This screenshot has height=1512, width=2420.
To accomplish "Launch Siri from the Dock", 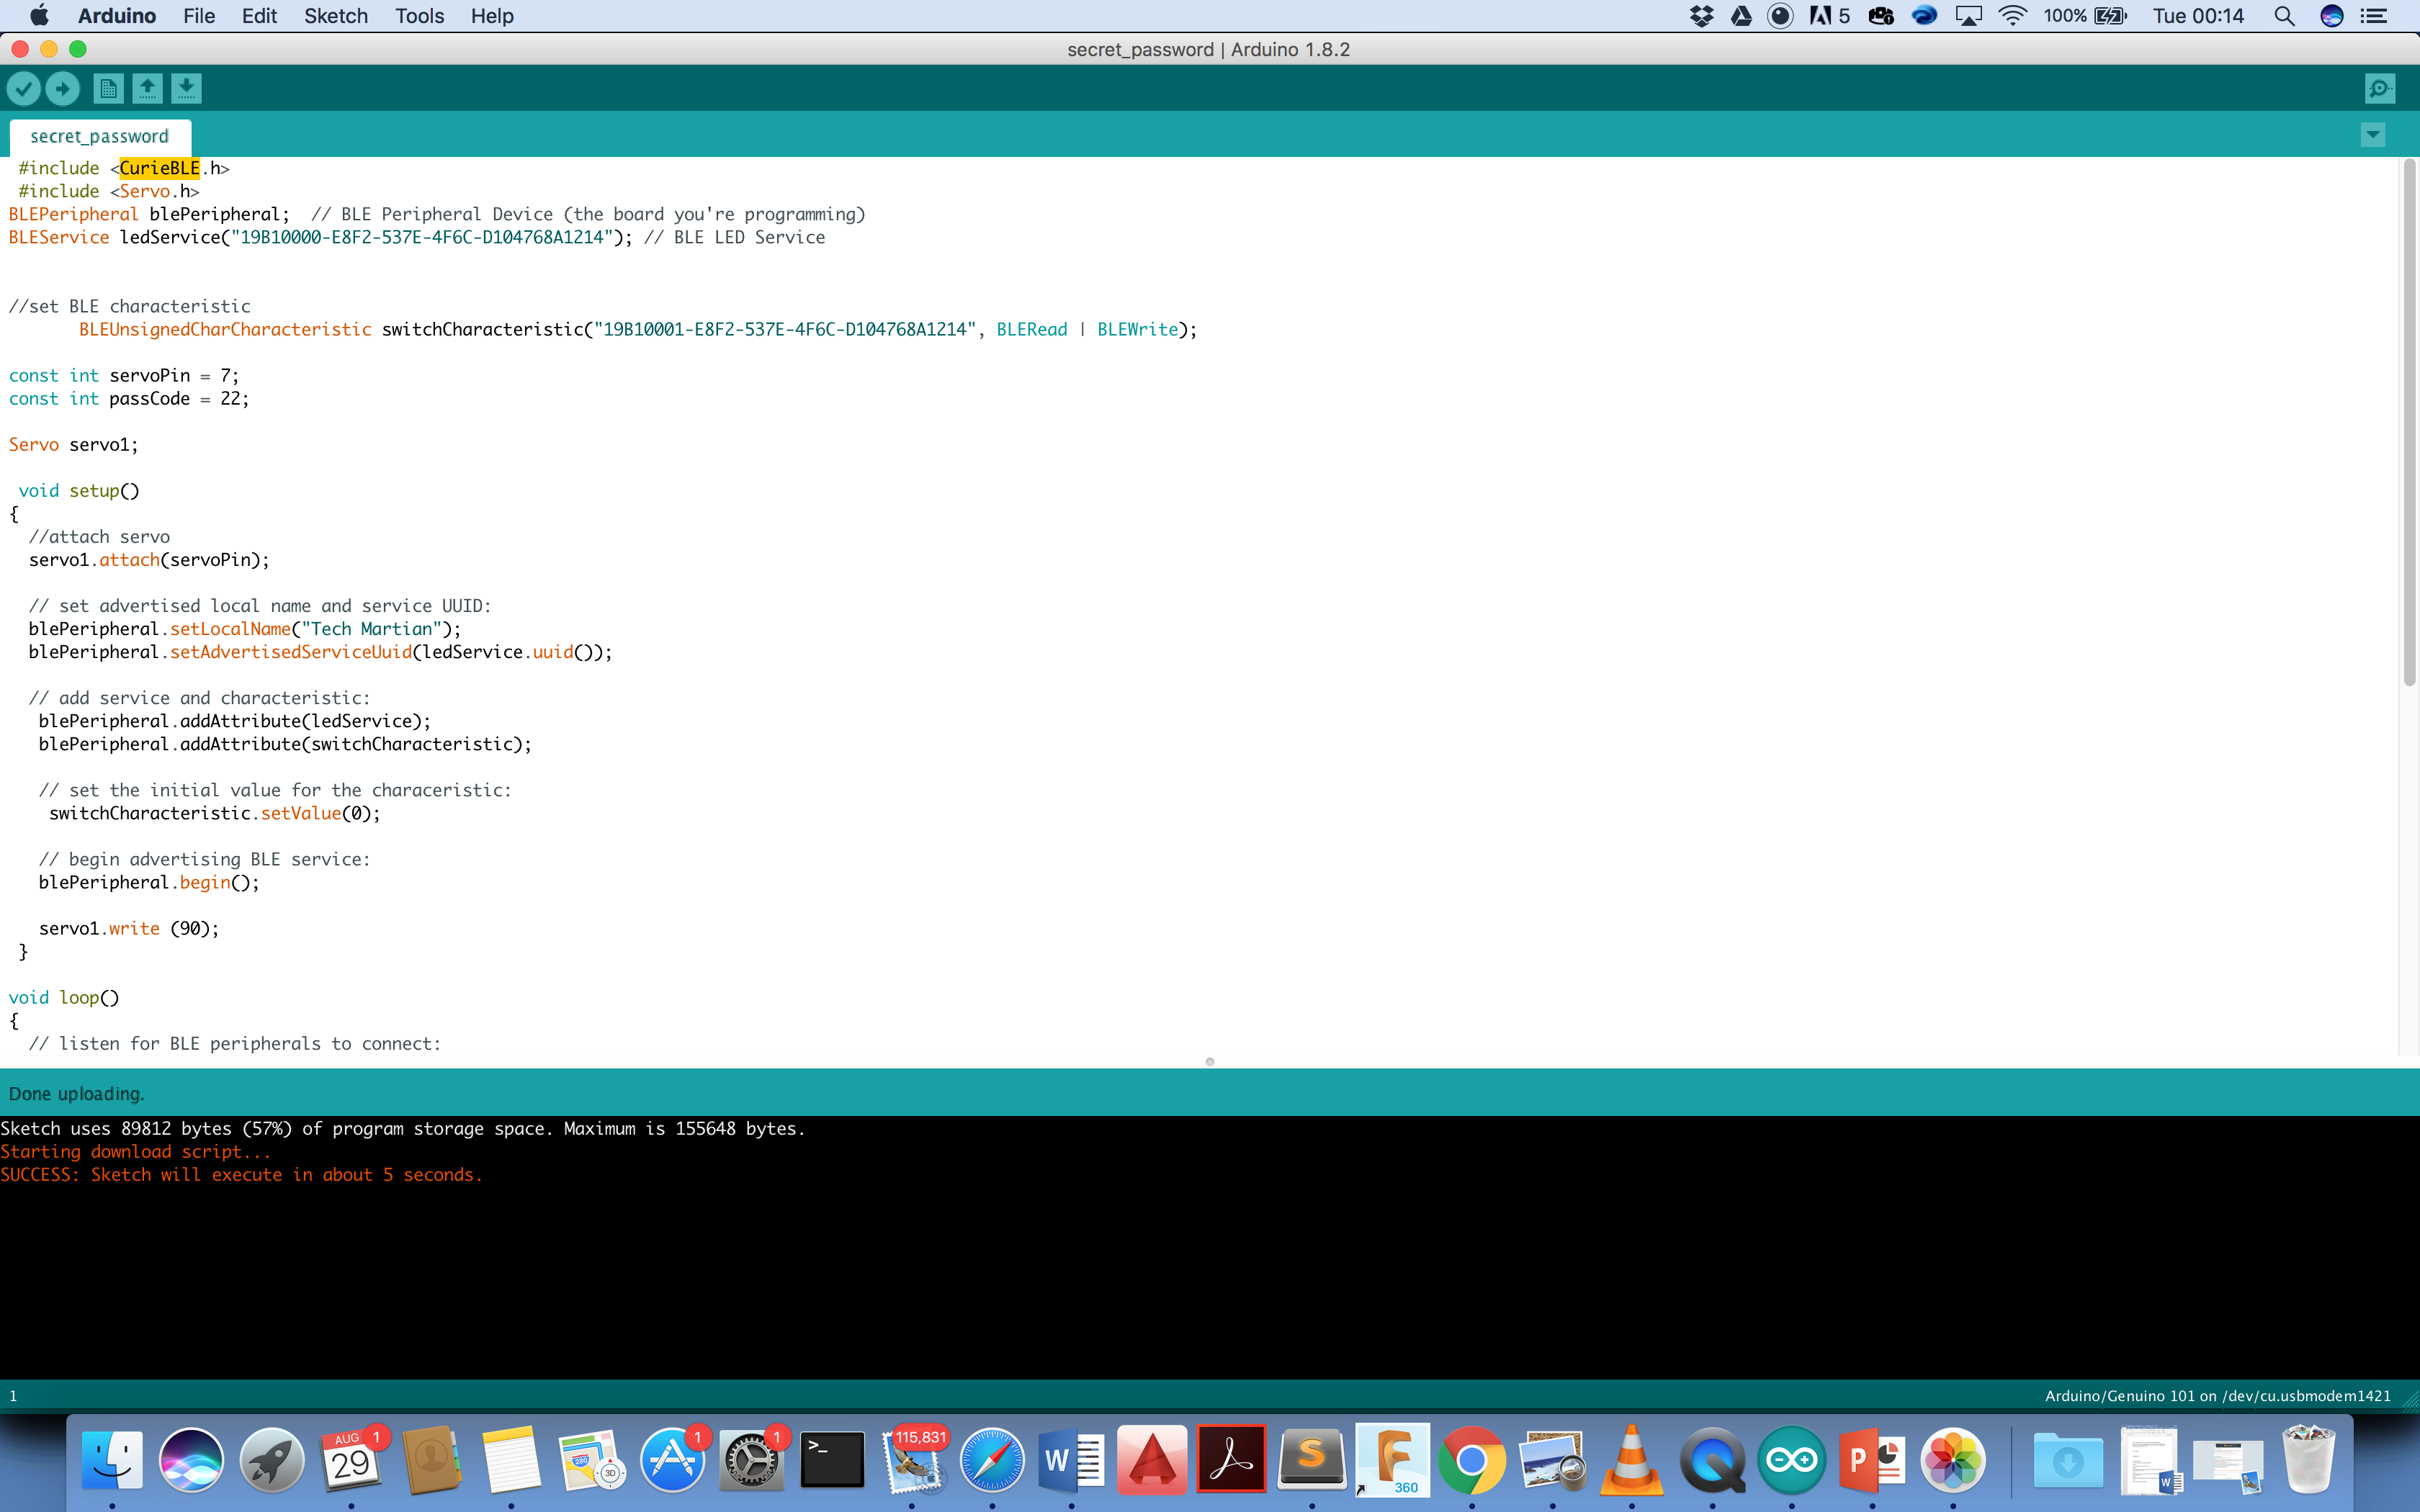I will click(x=191, y=1460).
